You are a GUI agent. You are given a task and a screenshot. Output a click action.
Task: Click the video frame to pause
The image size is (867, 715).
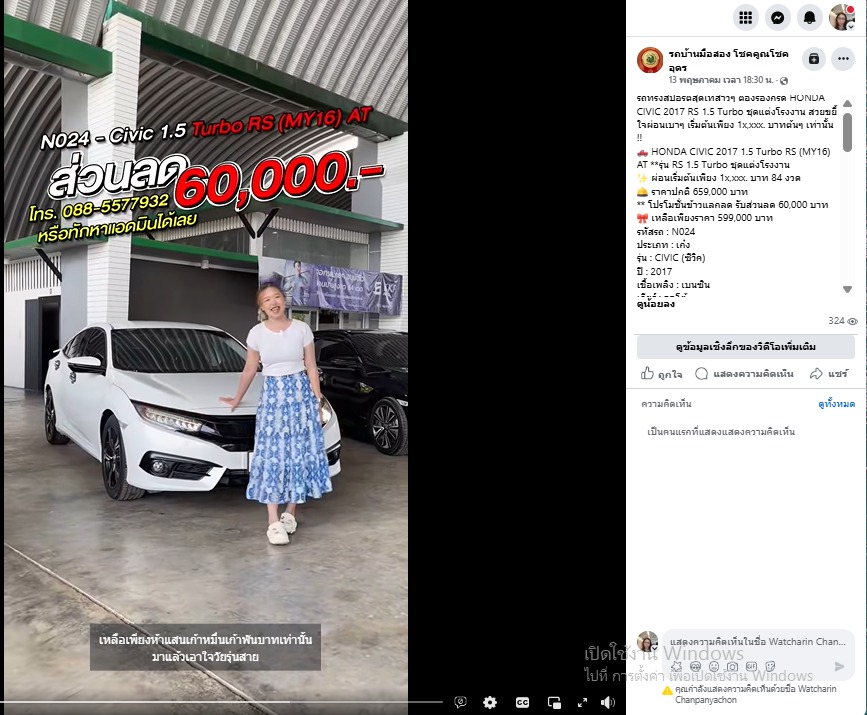pos(206,354)
